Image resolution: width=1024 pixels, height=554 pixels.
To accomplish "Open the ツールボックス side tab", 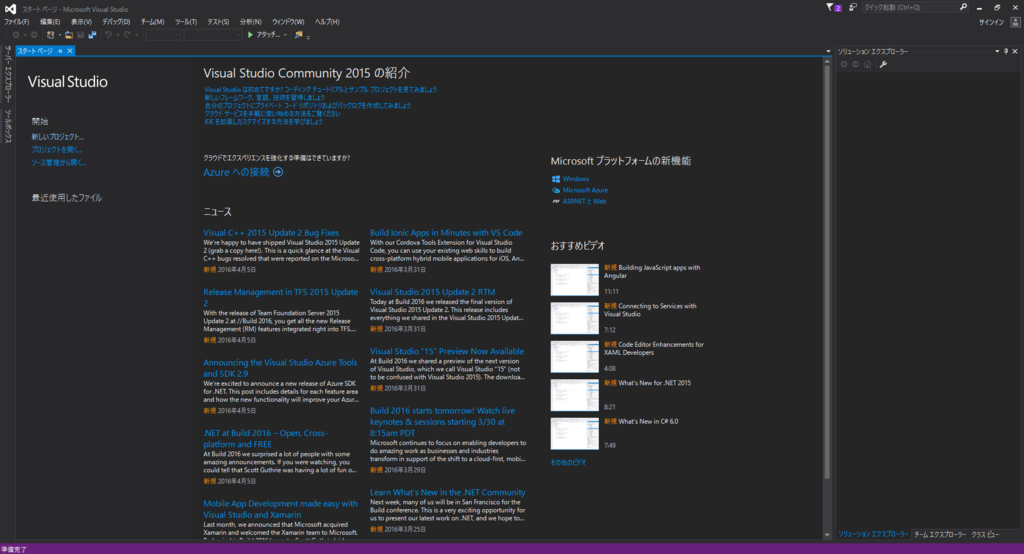I will (8, 126).
